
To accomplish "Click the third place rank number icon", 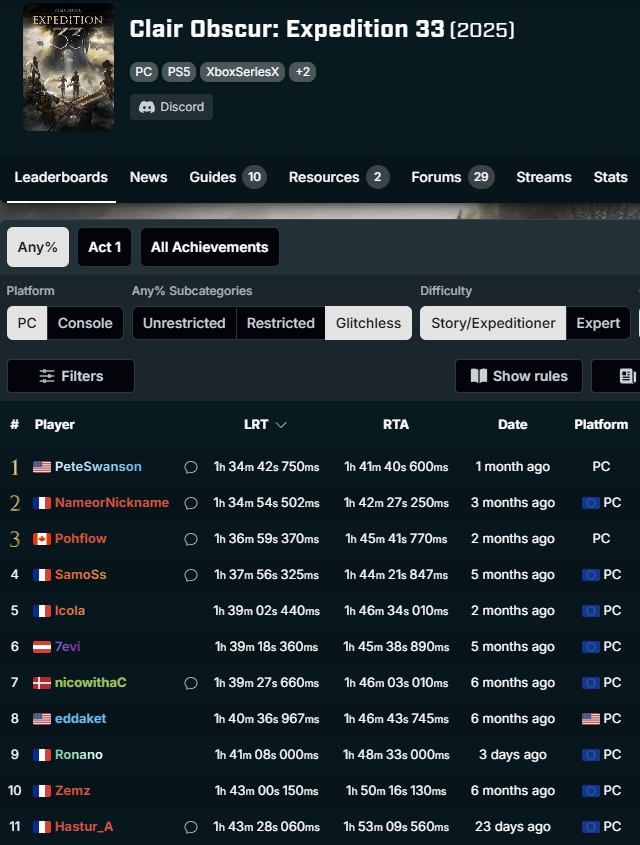I will point(15,539).
